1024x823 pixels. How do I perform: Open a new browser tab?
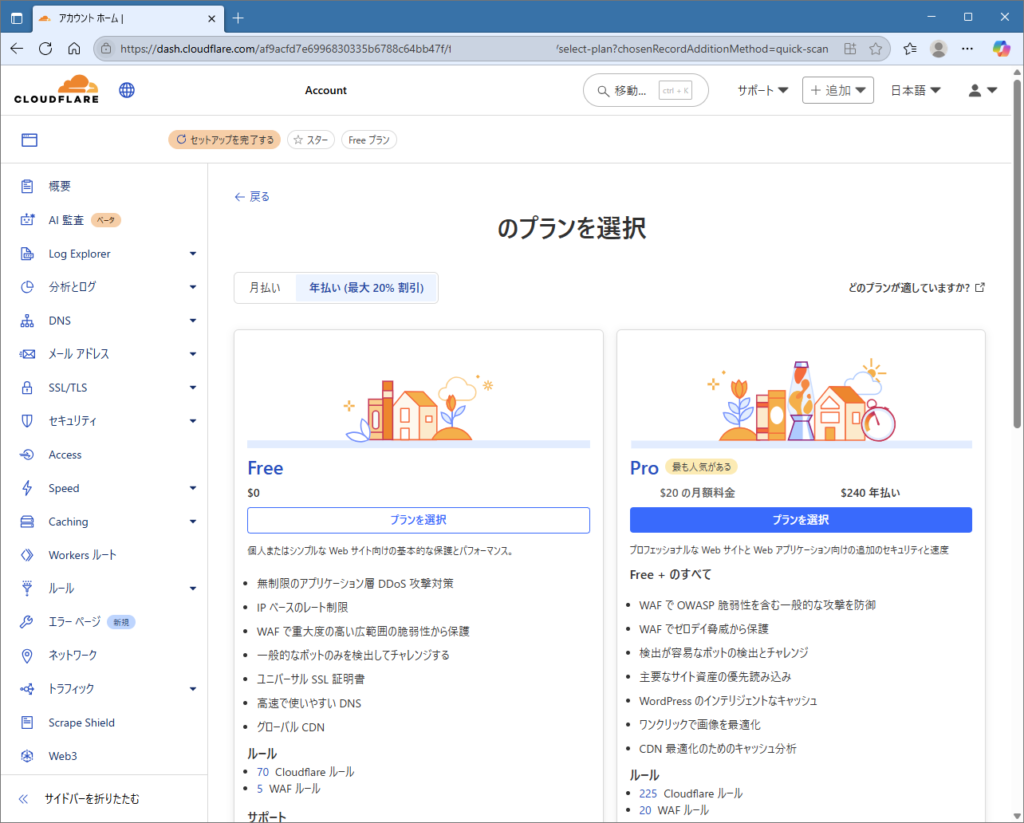point(238,18)
